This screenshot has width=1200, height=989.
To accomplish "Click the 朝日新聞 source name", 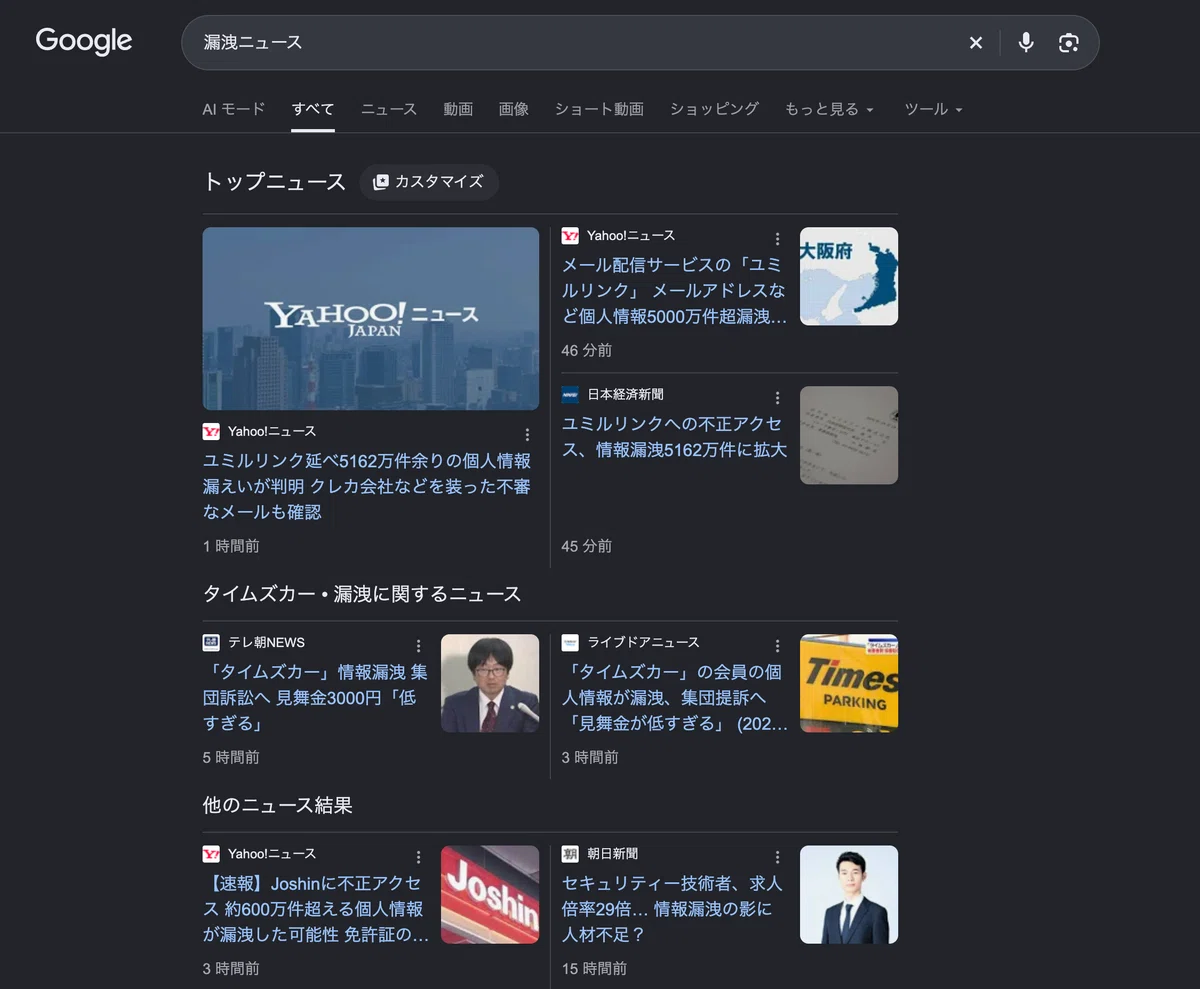I will (x=612, y=854).
